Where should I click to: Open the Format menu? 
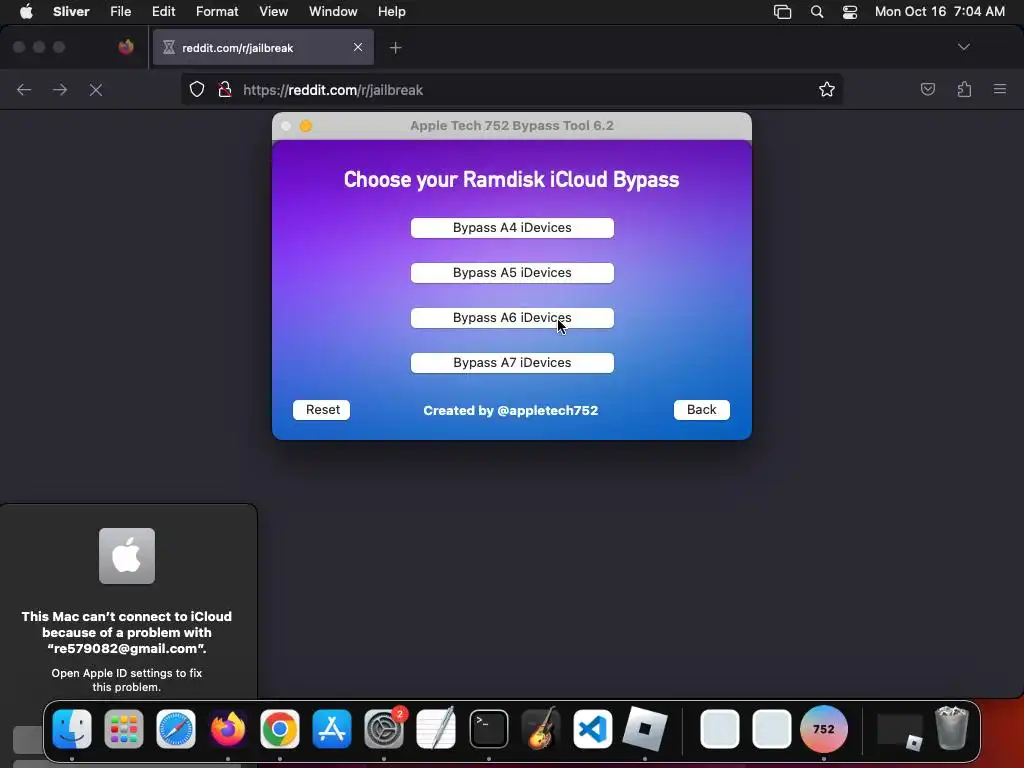point(217,12)
